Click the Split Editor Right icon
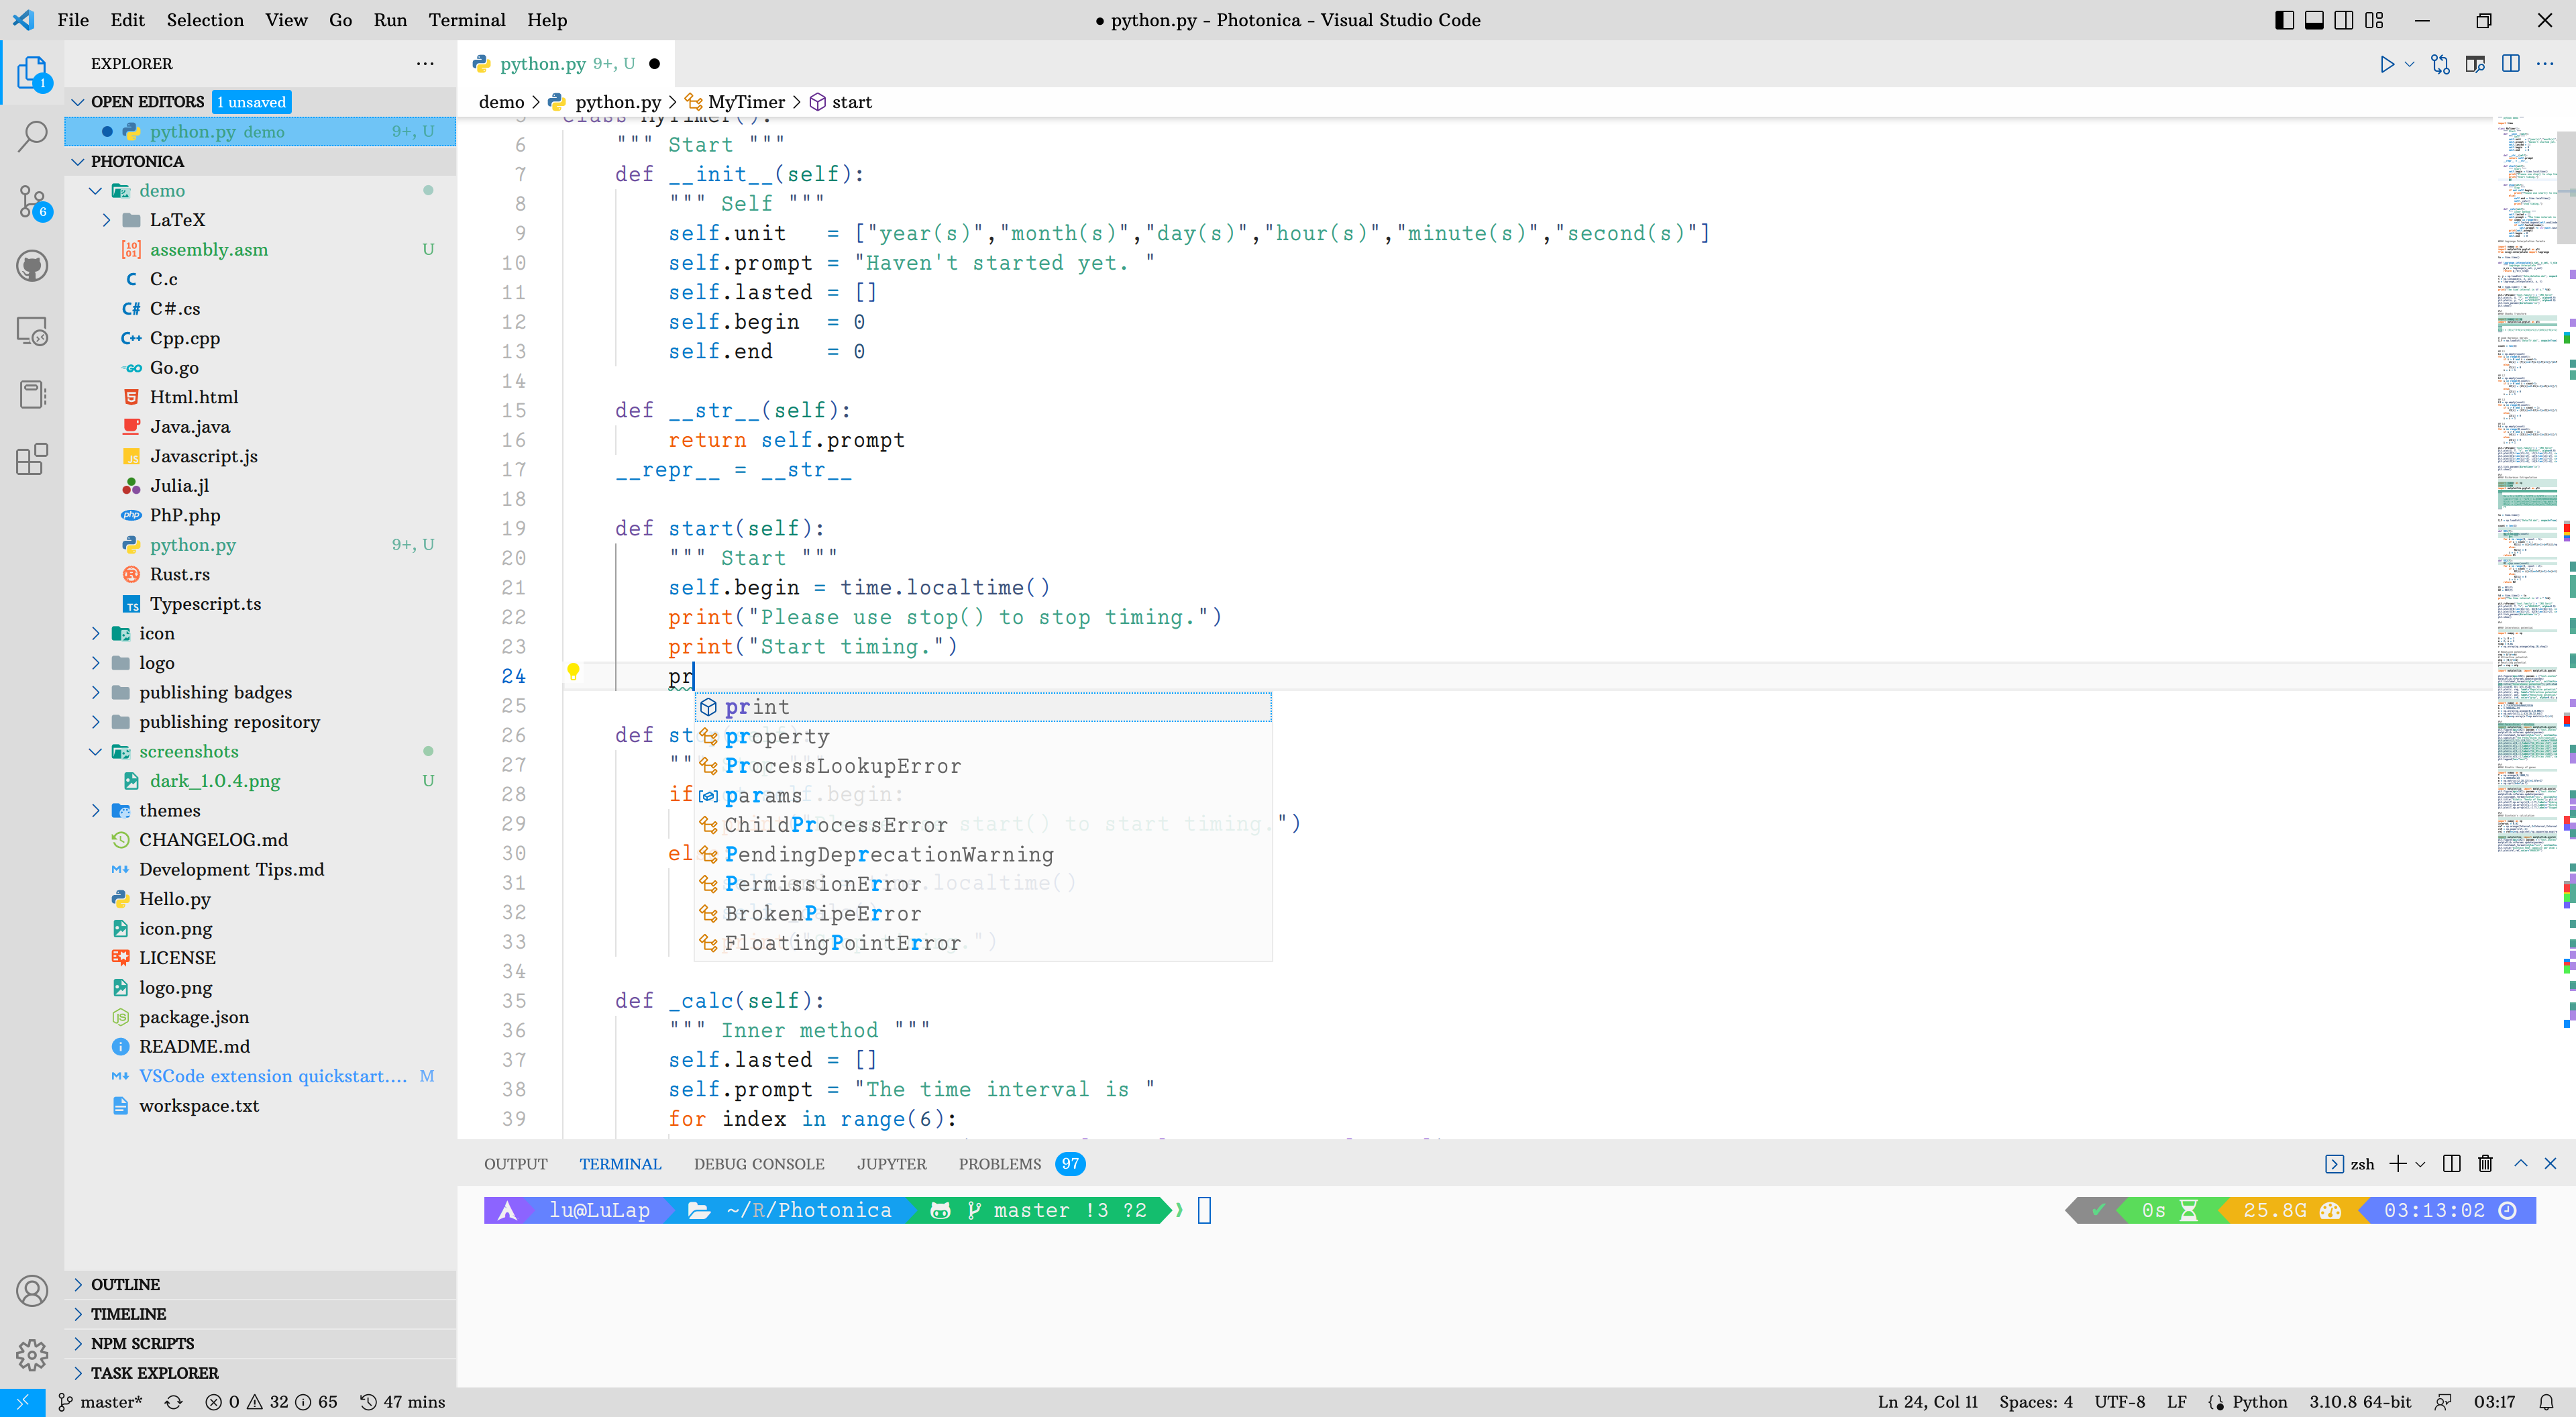Image resolution: width=2576 pixels, height=1417 pixels. (2510, 64)
